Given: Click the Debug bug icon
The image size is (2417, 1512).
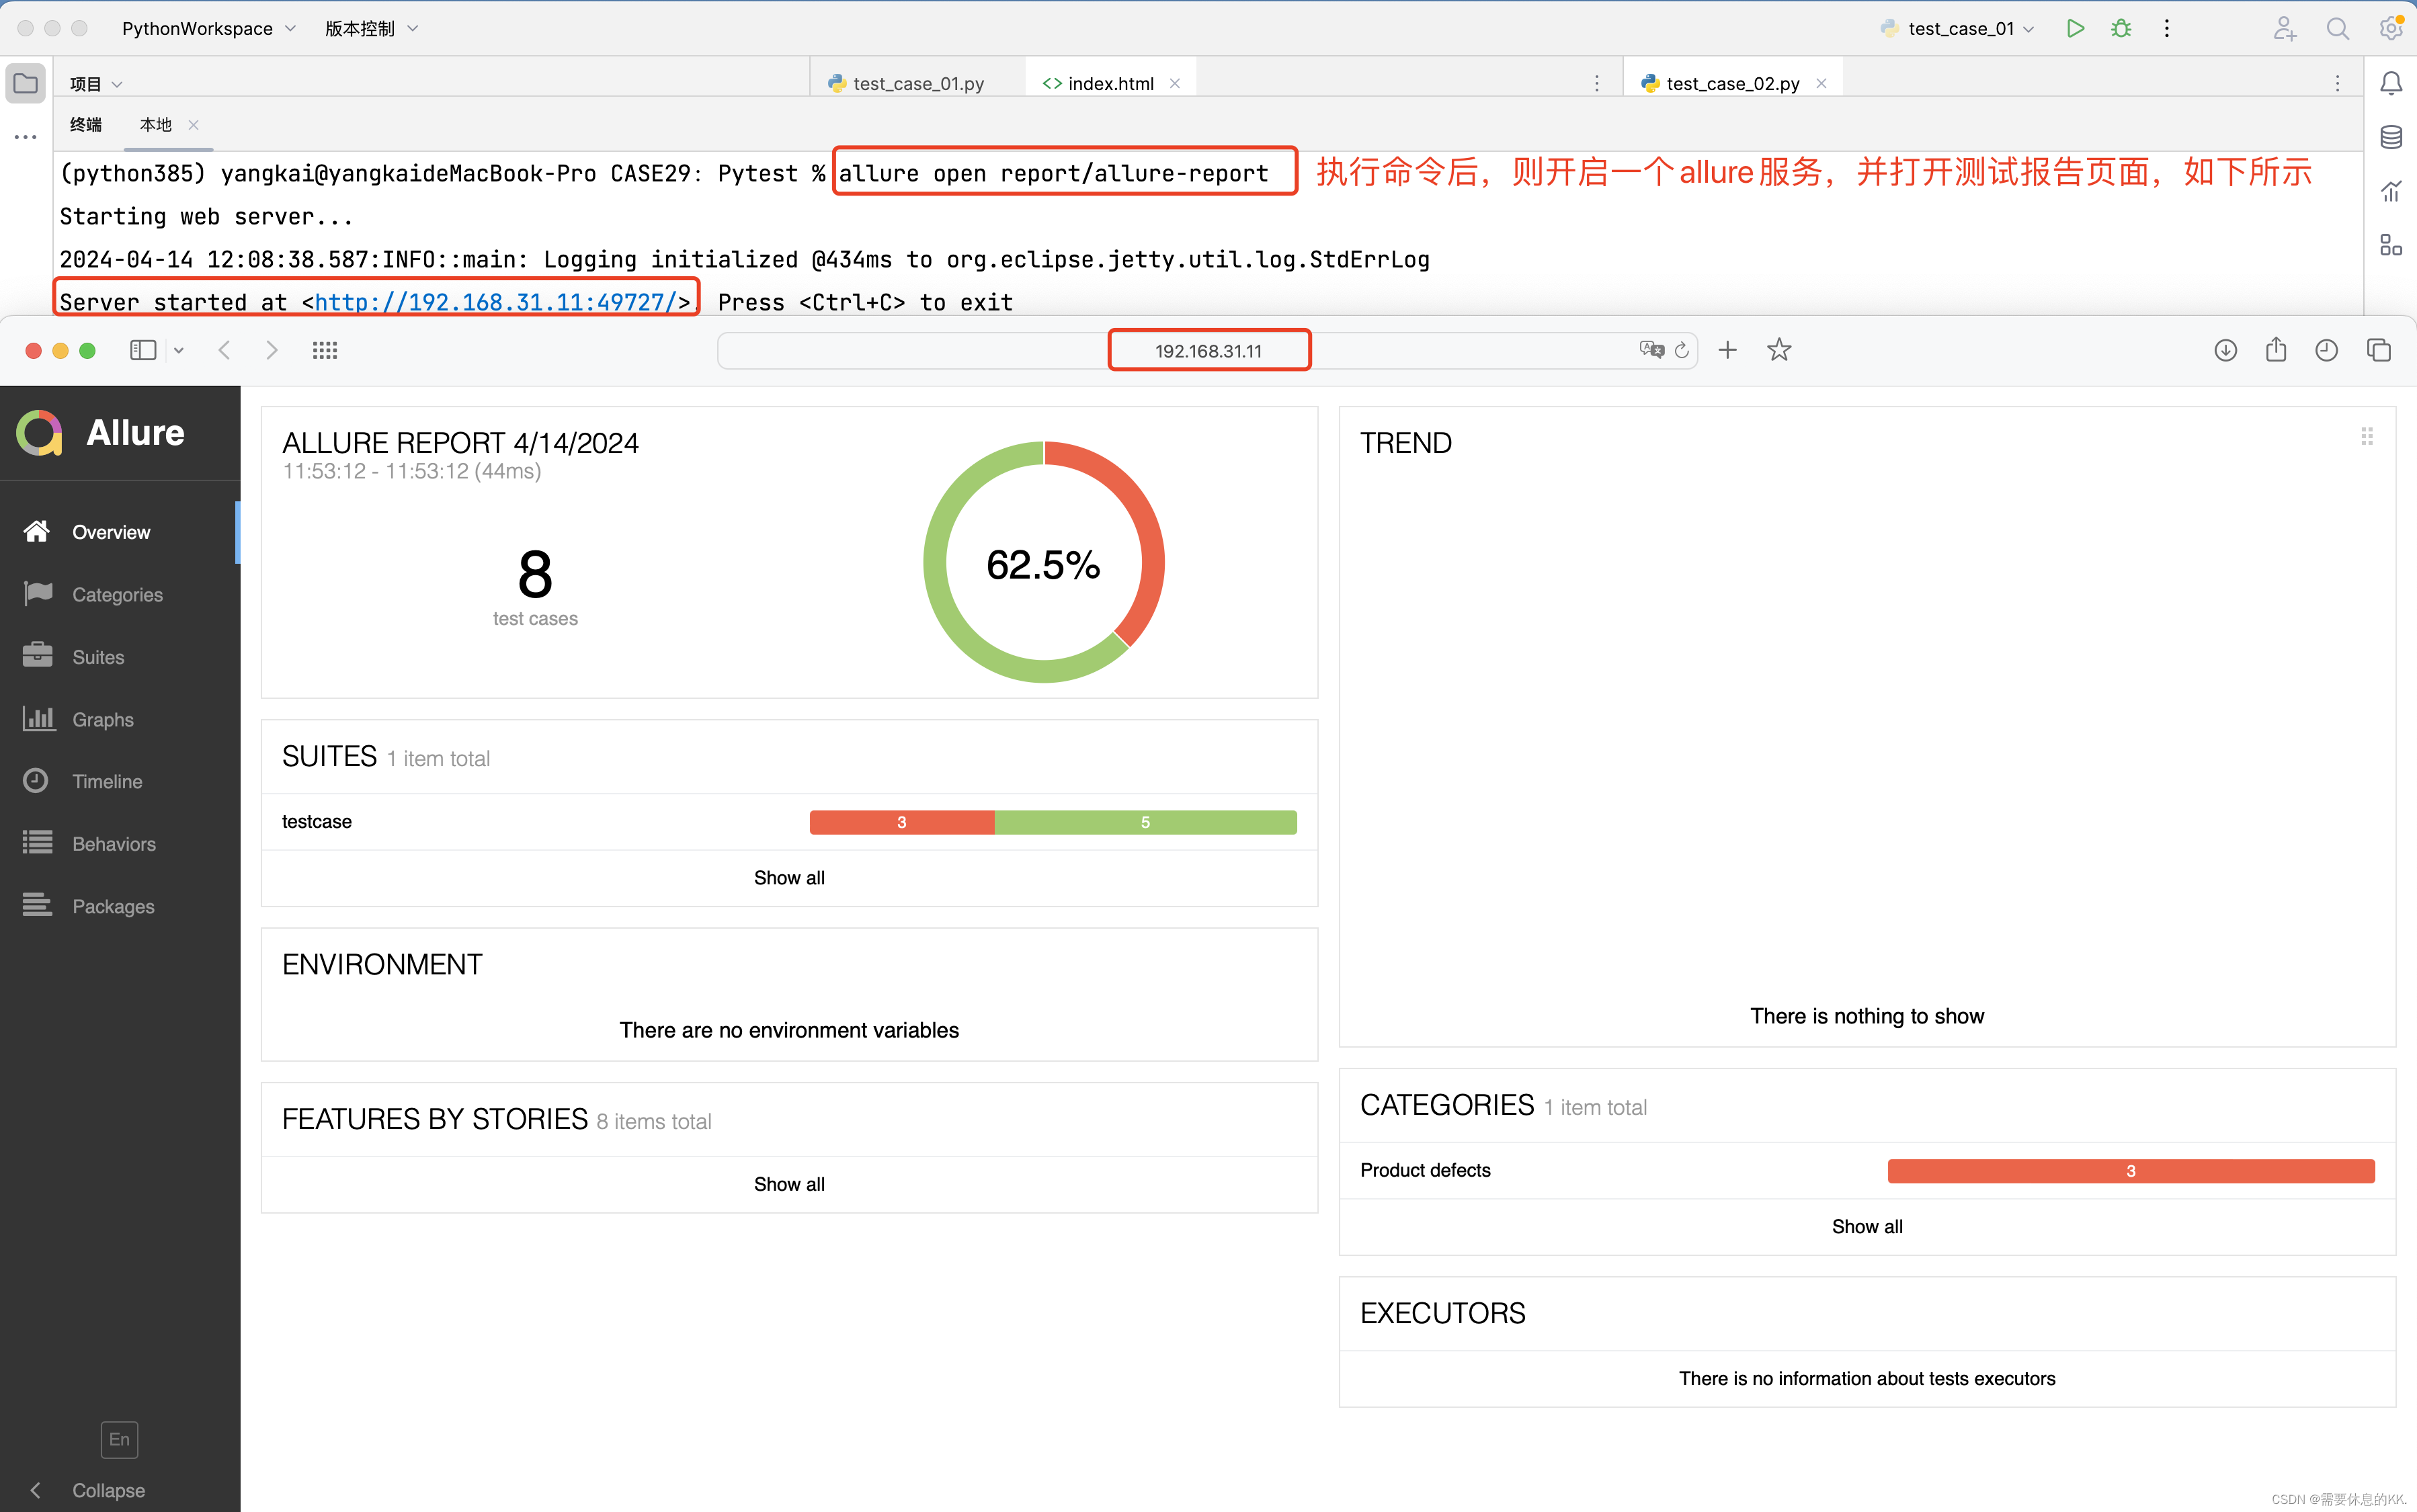Looking at the screenshot, I should [x=2120, y=28].
